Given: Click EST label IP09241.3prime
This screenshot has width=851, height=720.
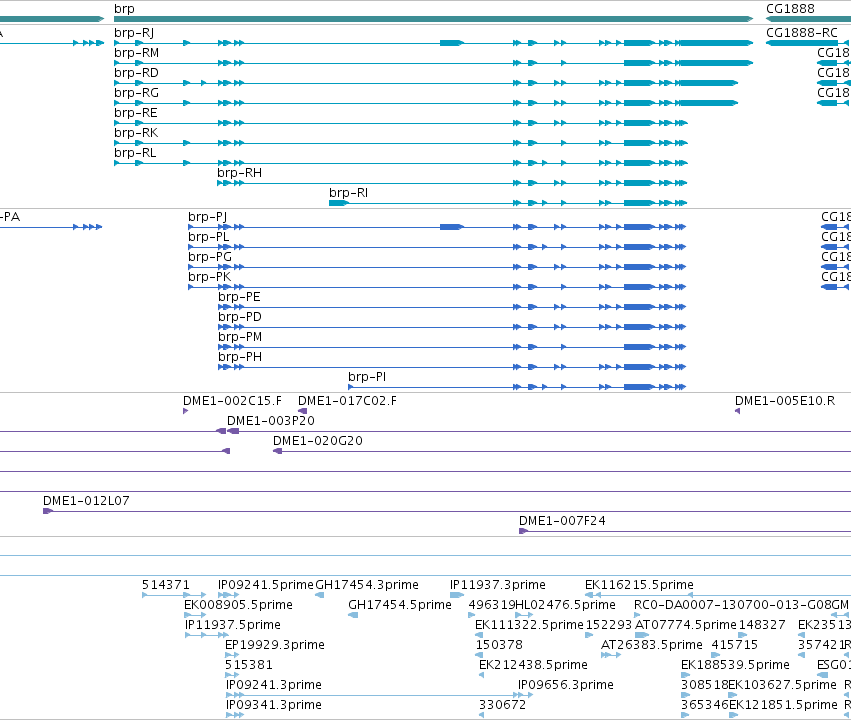Looking at the screenshot, I should 274,685.
